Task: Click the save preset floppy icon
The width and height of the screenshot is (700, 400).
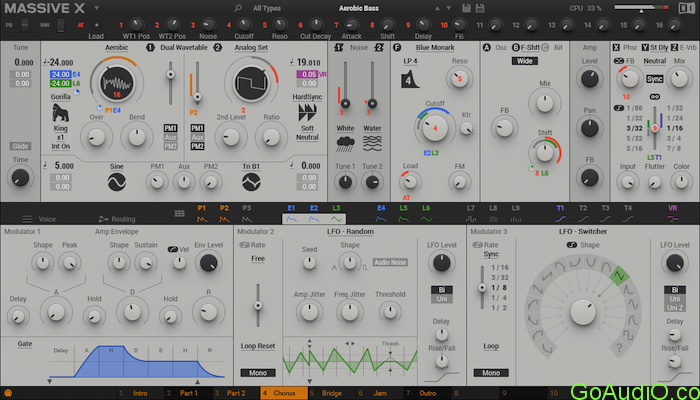Action: coord(466,8)
